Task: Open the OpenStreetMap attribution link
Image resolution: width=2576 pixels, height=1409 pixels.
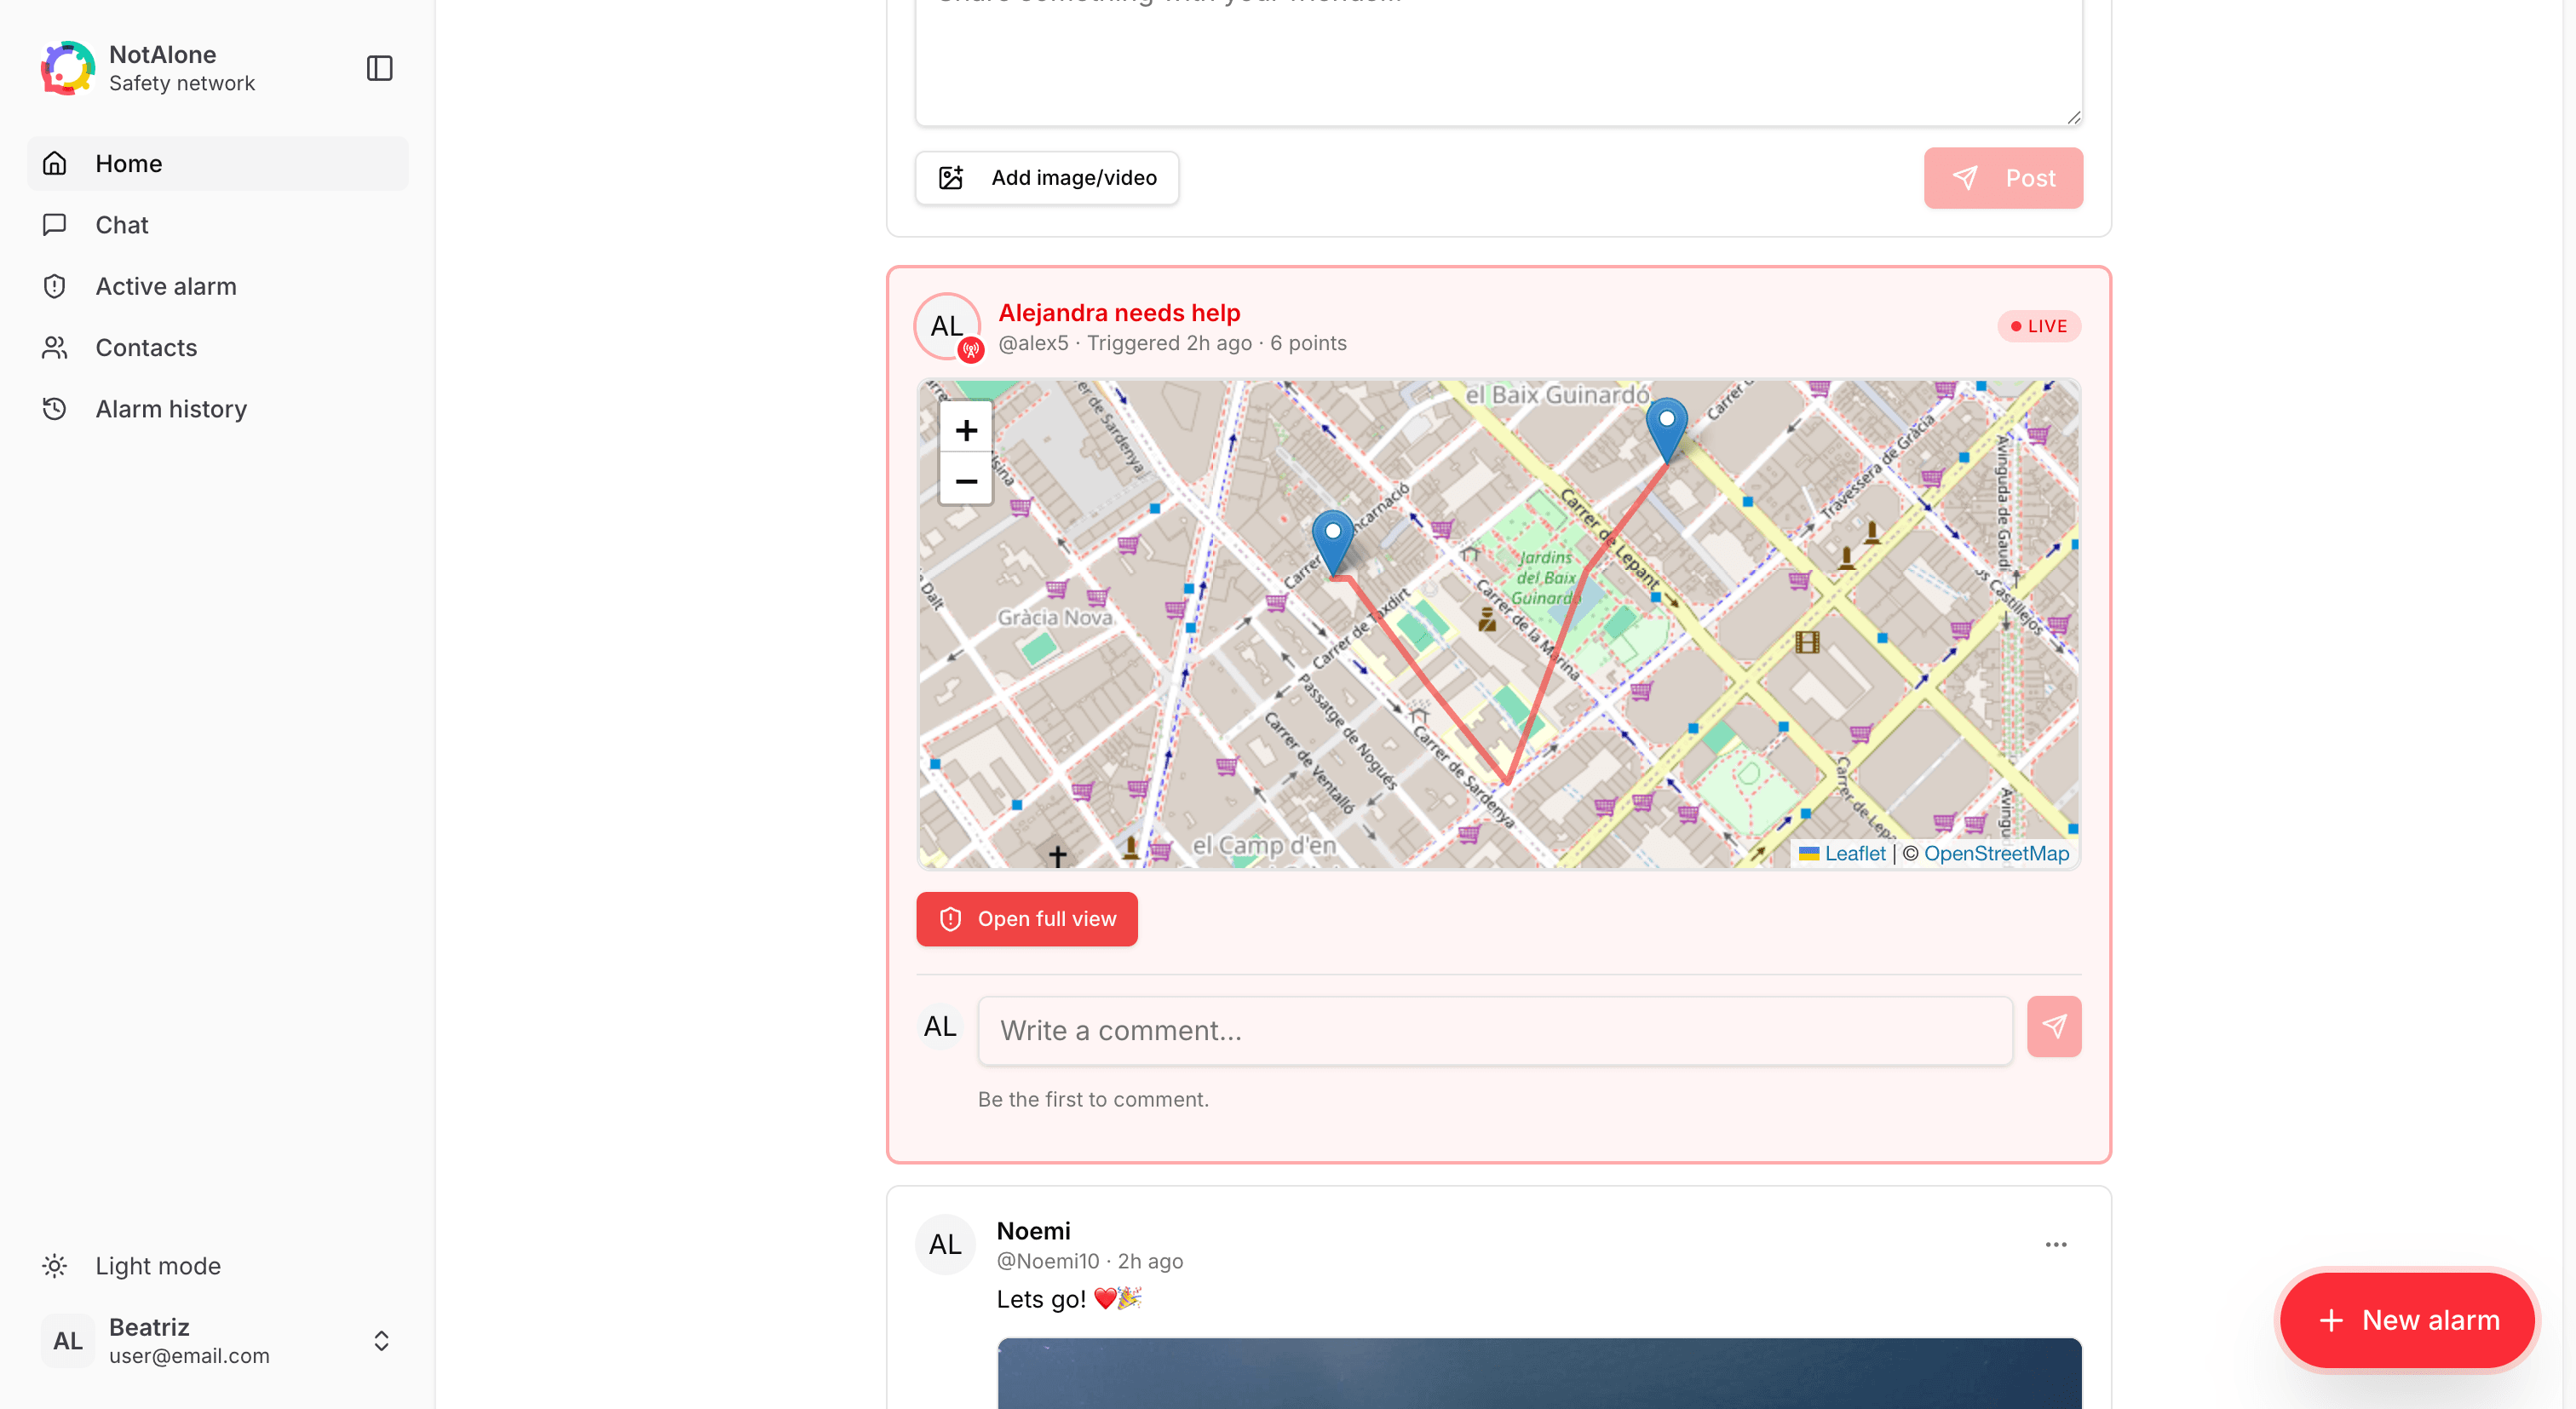Action: [x=1996, y=853]
